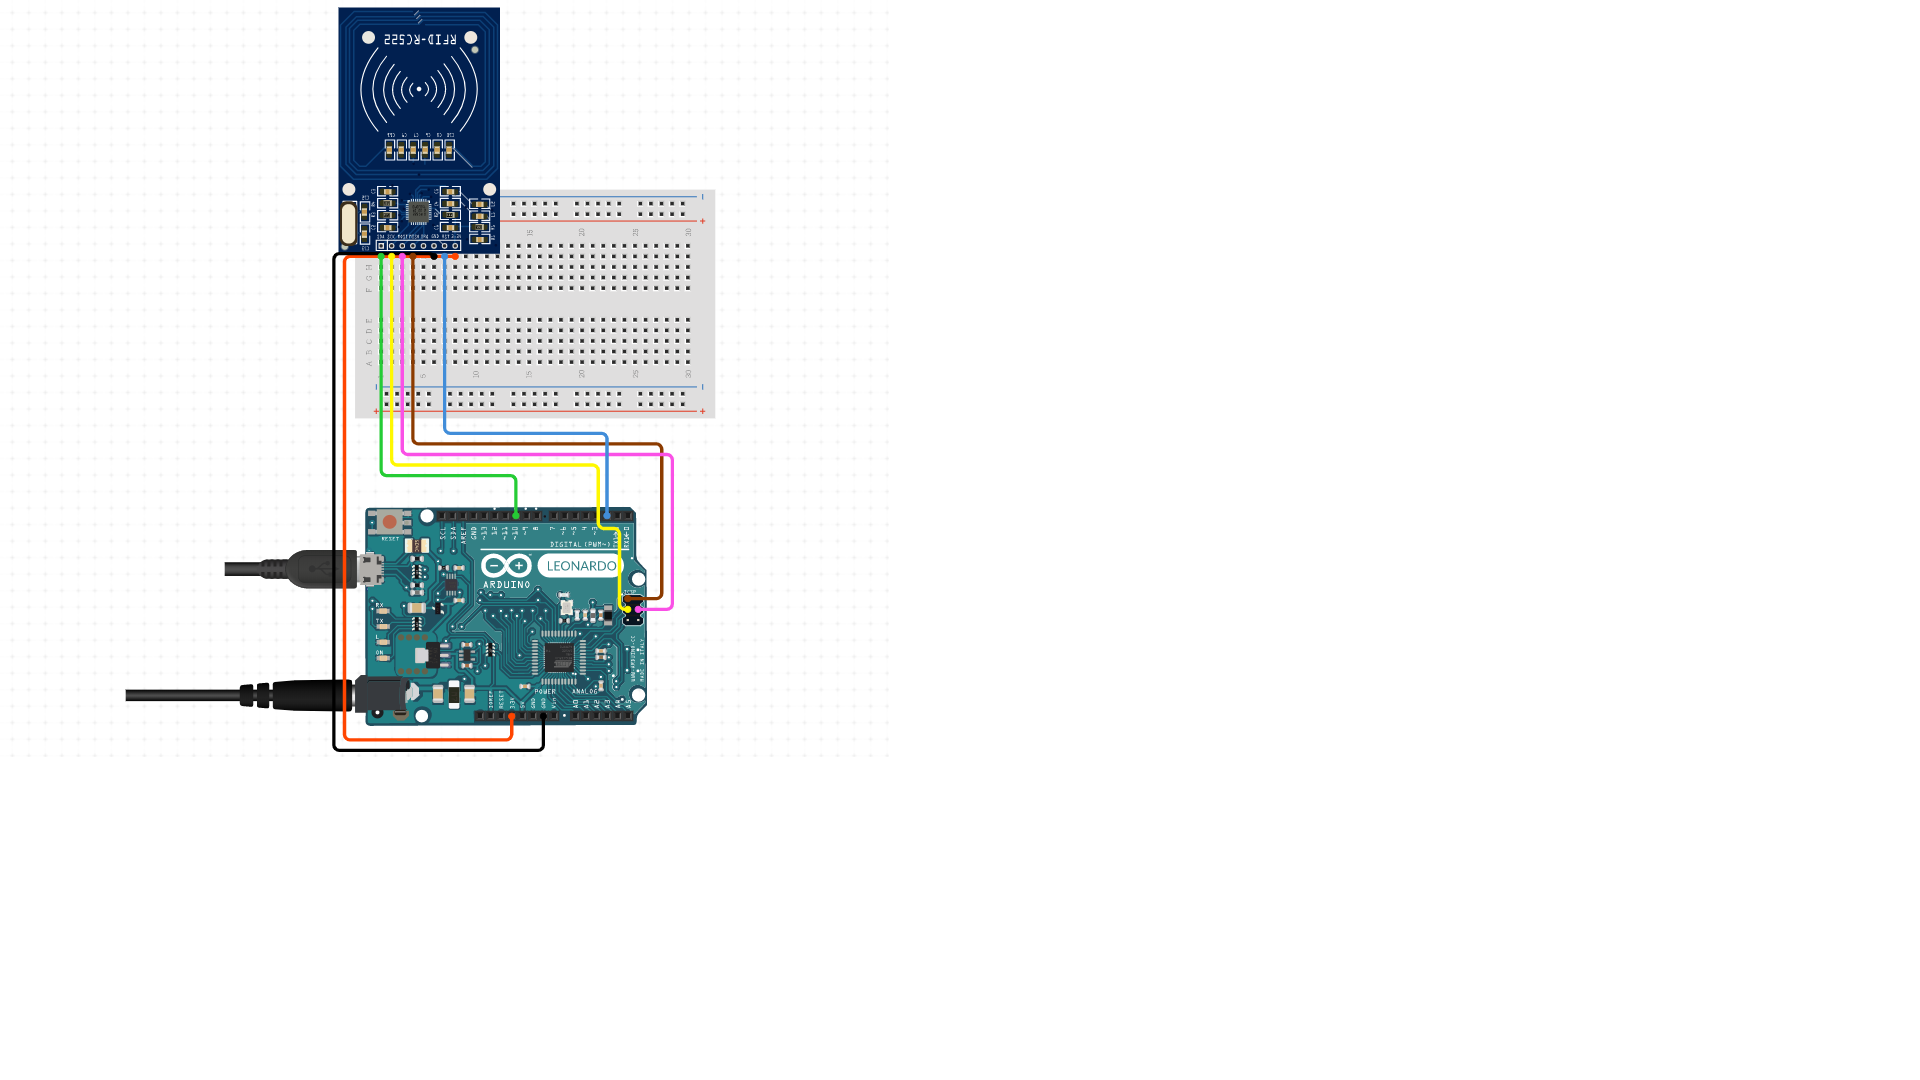Click the ANALOG pin header on the Arduino

click(600, 715)
